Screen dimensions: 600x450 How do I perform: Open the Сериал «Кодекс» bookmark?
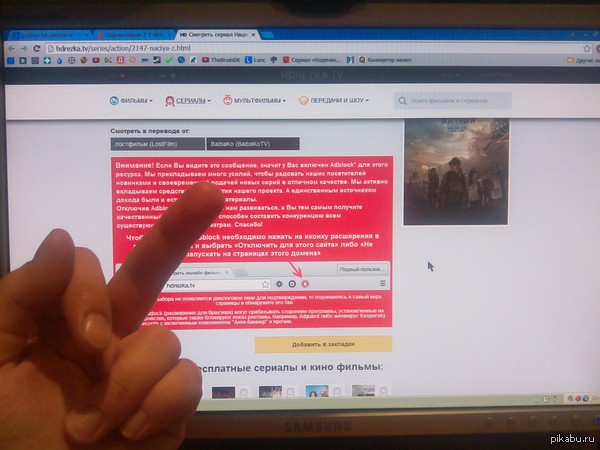(312, 61)
